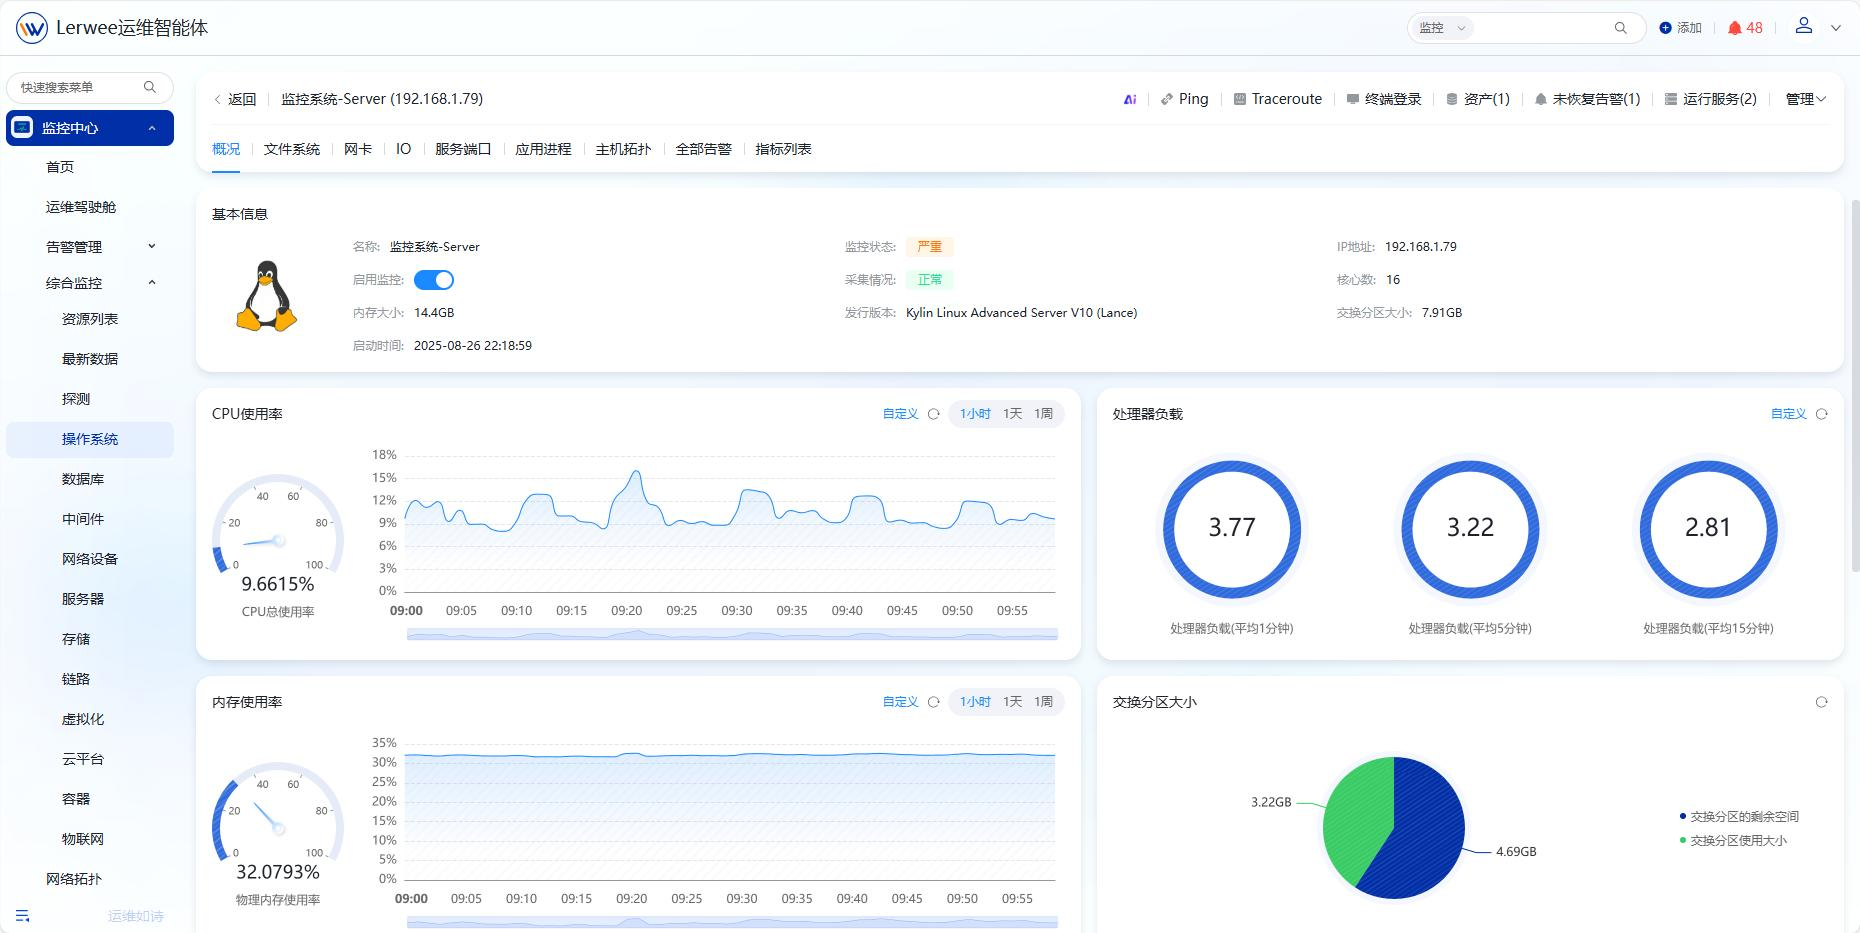Open the 服务端口 tab
The width and height of the screenshot is (1860, 933).
(x=463, y=149)
